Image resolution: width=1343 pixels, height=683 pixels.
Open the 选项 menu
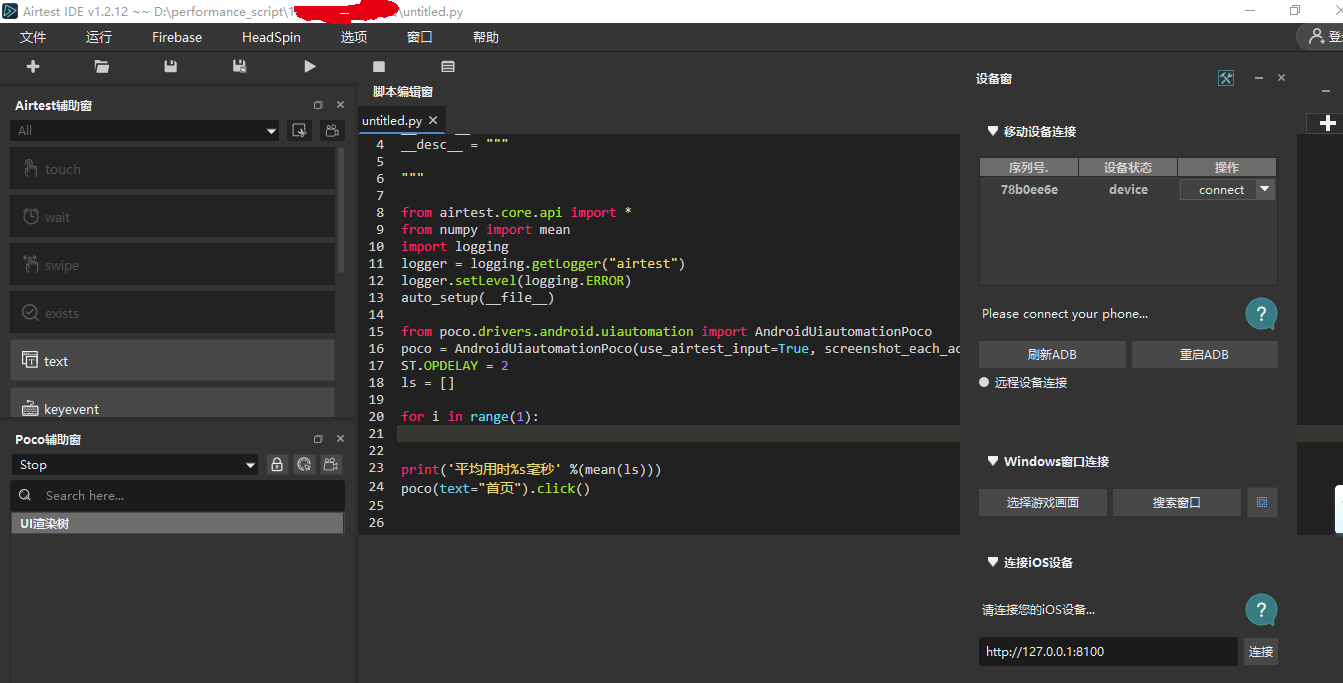pos(354,37)
